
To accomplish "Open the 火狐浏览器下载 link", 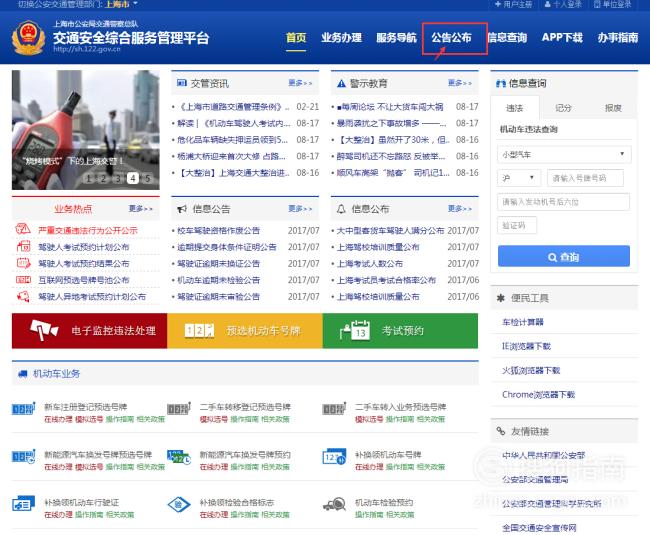I will click(531, 370).
